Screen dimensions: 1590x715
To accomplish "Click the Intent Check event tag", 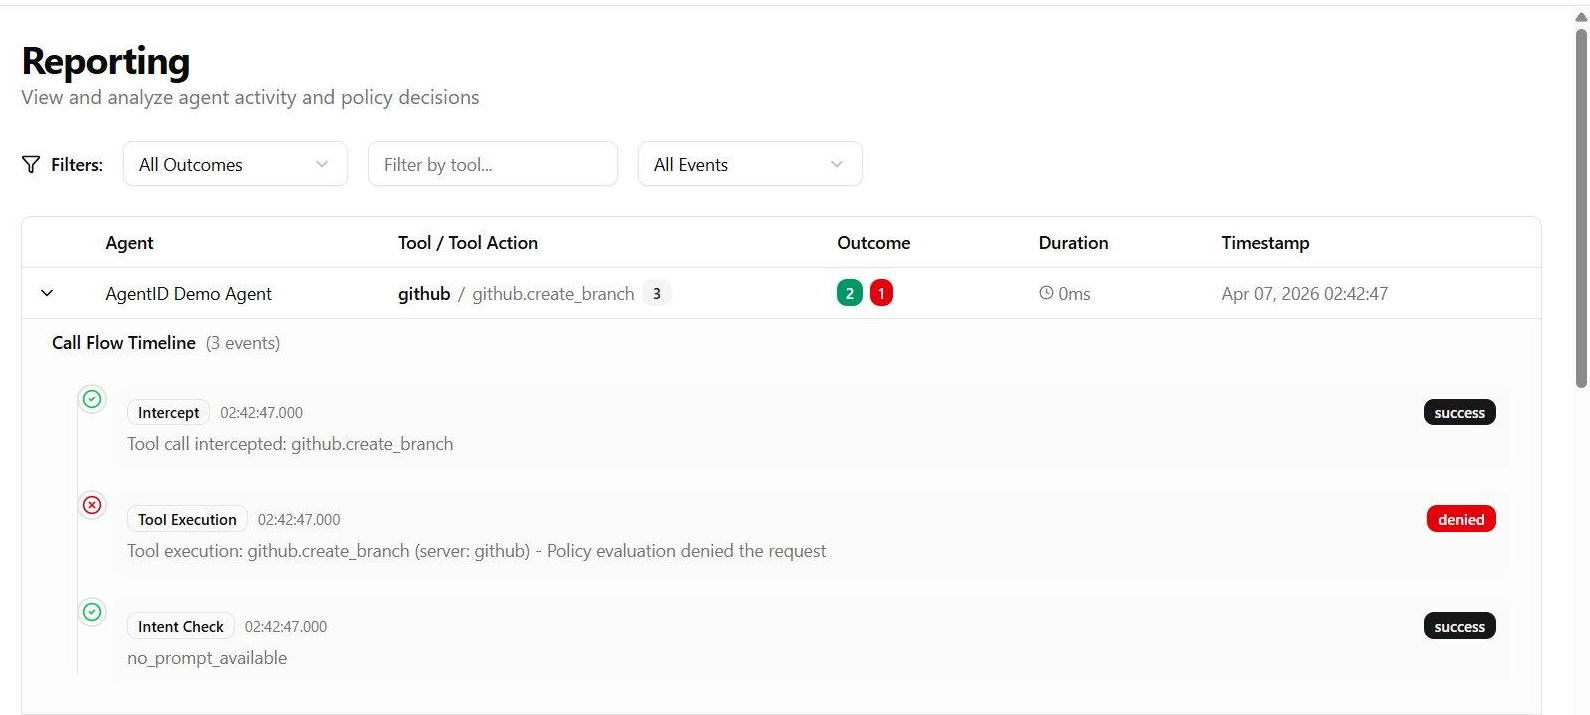I will (180, 627).
